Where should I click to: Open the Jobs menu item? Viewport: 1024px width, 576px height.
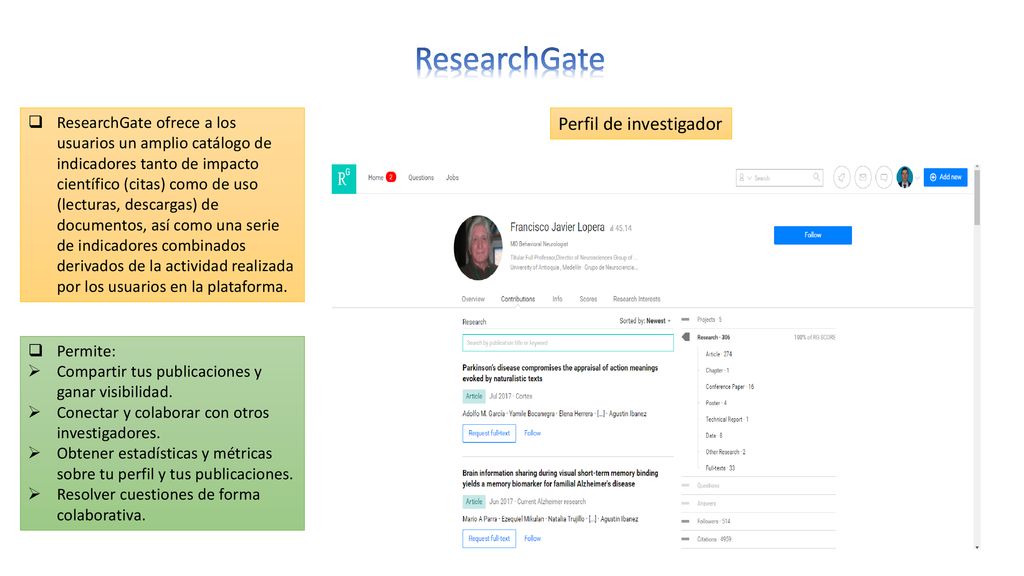453,178
